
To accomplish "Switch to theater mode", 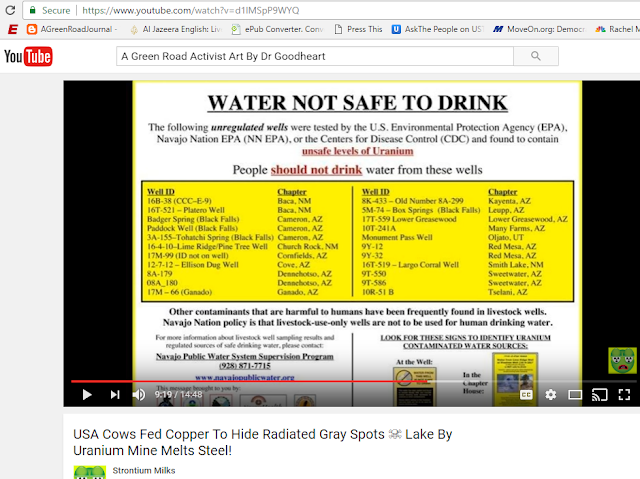I will pyautogui.click(x=575, y=395).
